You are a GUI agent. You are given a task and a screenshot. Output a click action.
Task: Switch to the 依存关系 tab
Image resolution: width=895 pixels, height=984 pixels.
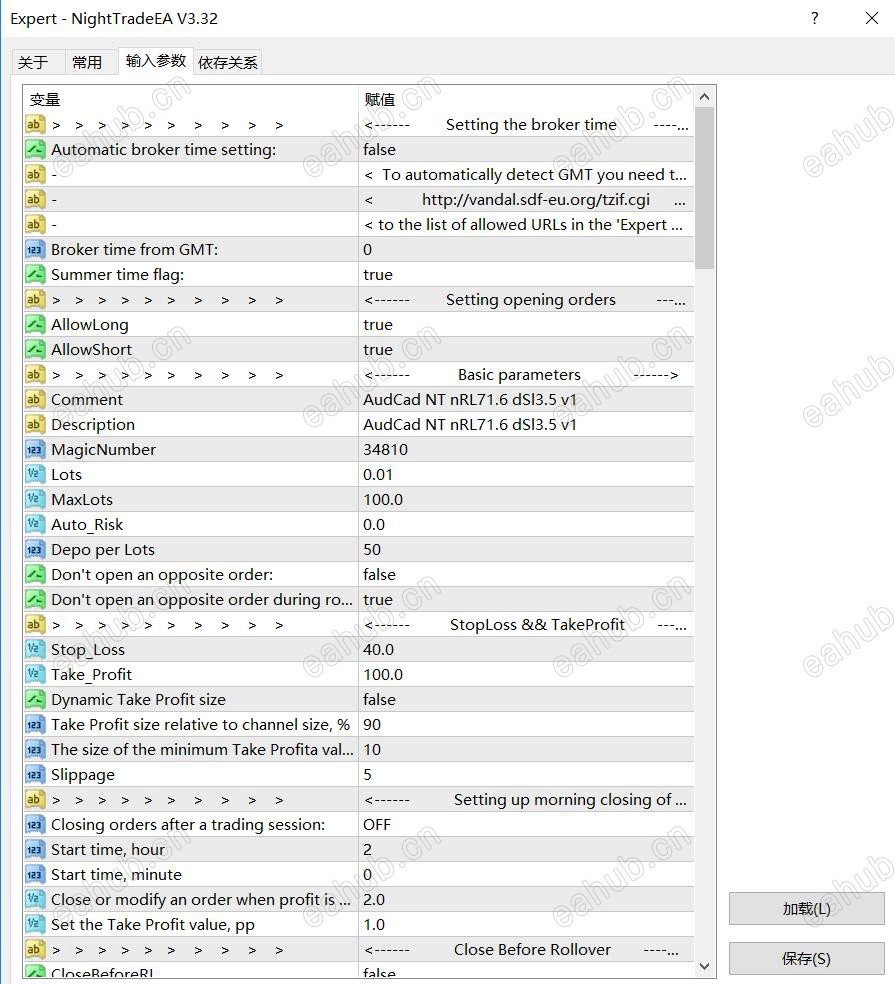pyautogui.click(x=228, y=62)
